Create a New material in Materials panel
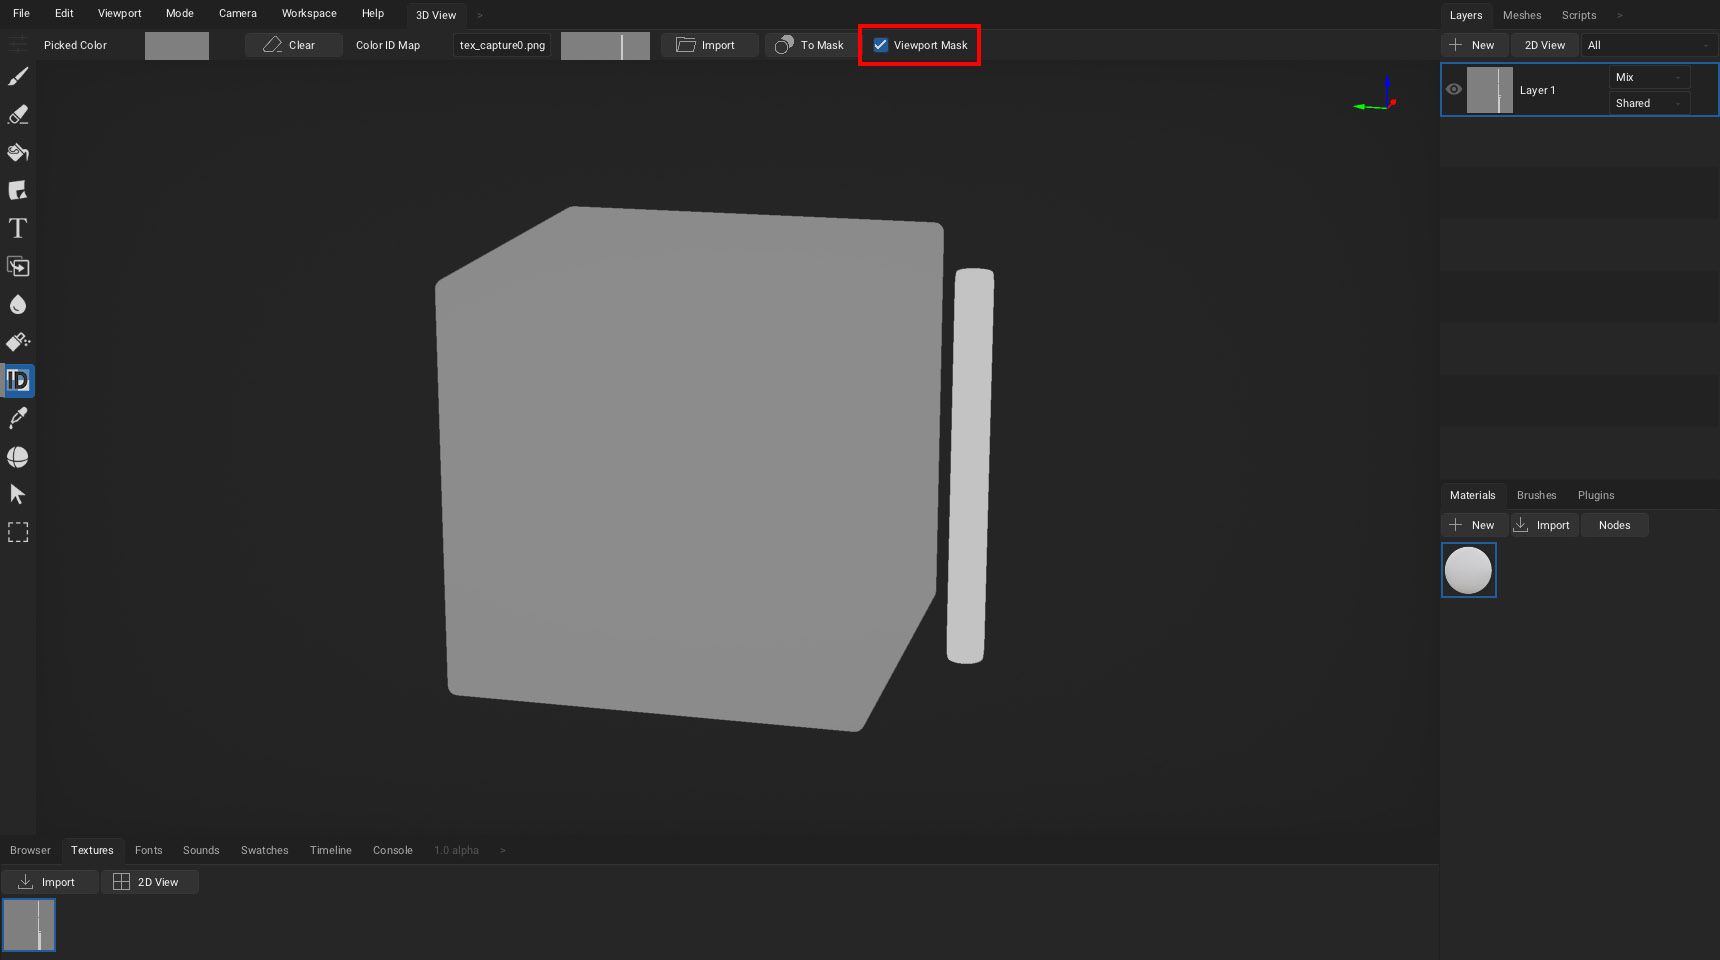 click(1474, 525)
